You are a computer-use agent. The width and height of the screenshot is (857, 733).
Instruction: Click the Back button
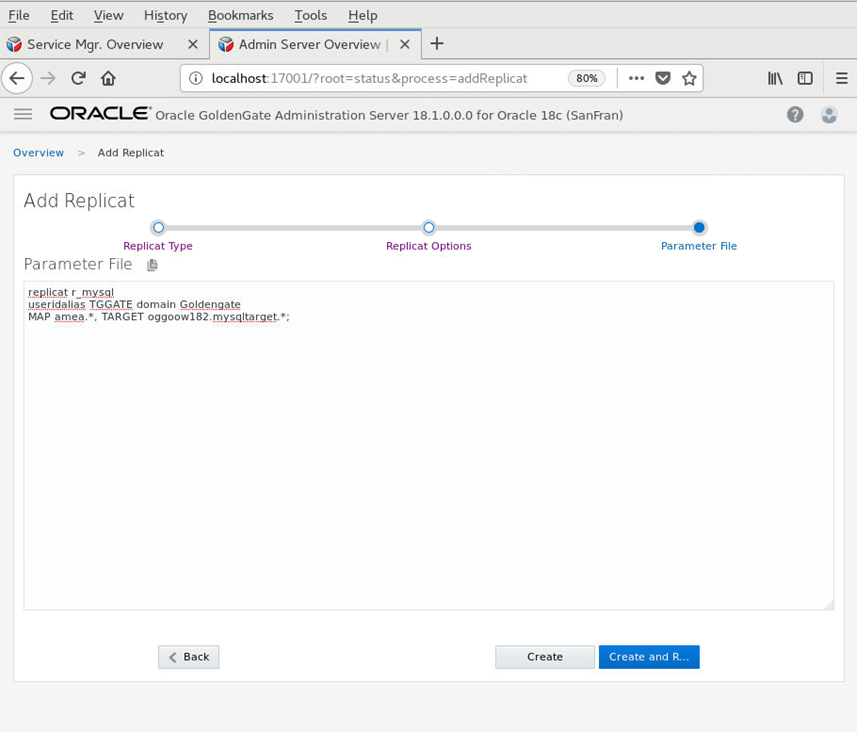click(x=189, y=657)
